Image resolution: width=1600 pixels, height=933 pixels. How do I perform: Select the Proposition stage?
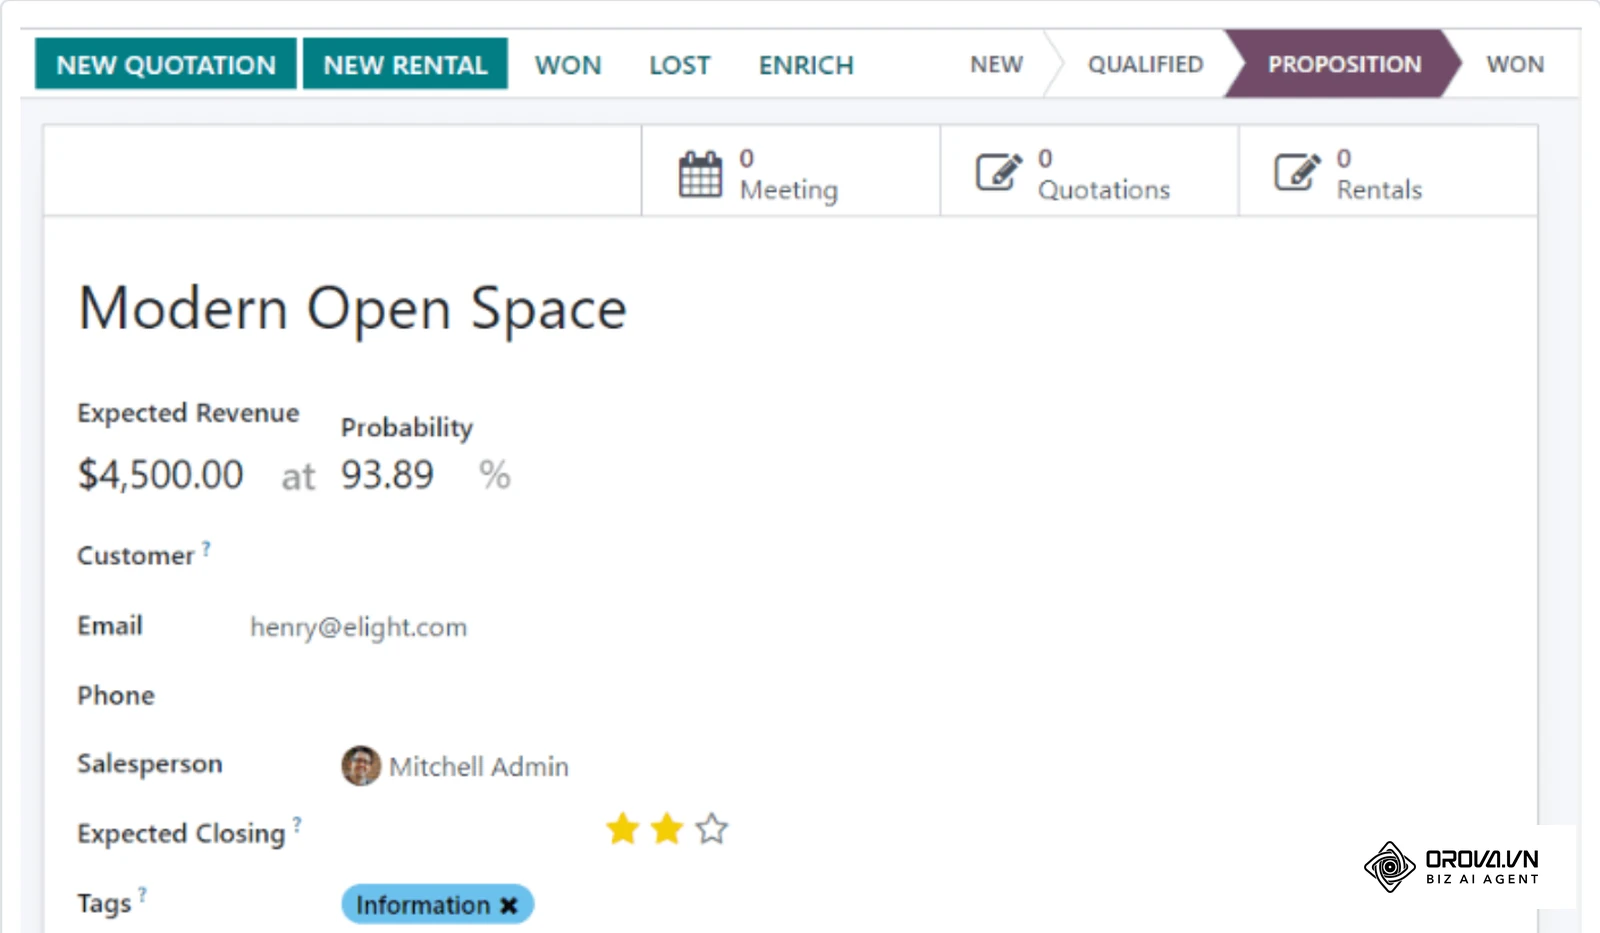click(1344, 64)
